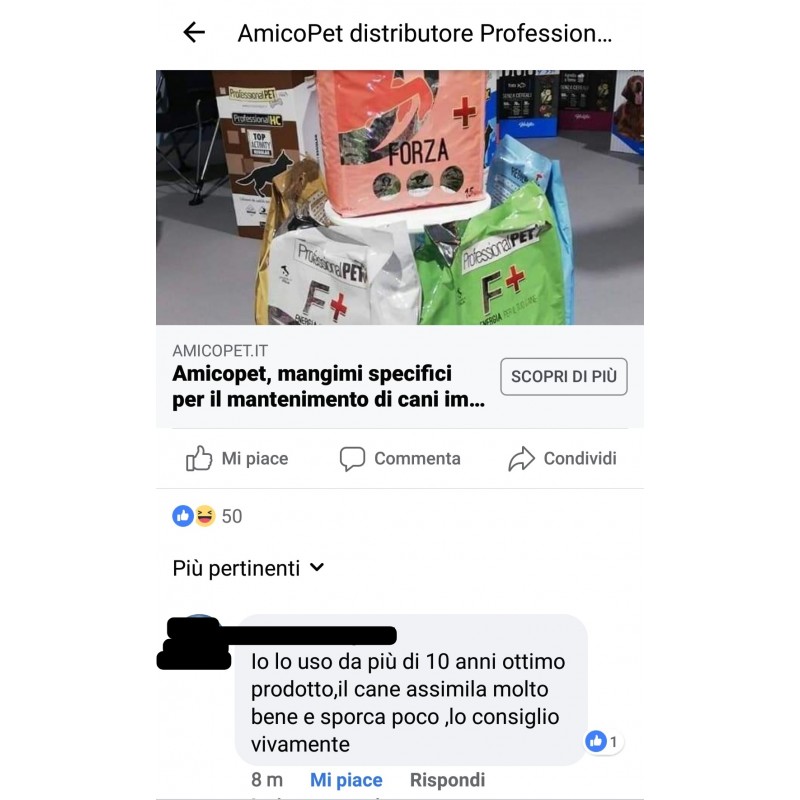Viewport: 800px width, 800px height.
Task: Tap the comment text bubble
Action: (411, 690)
